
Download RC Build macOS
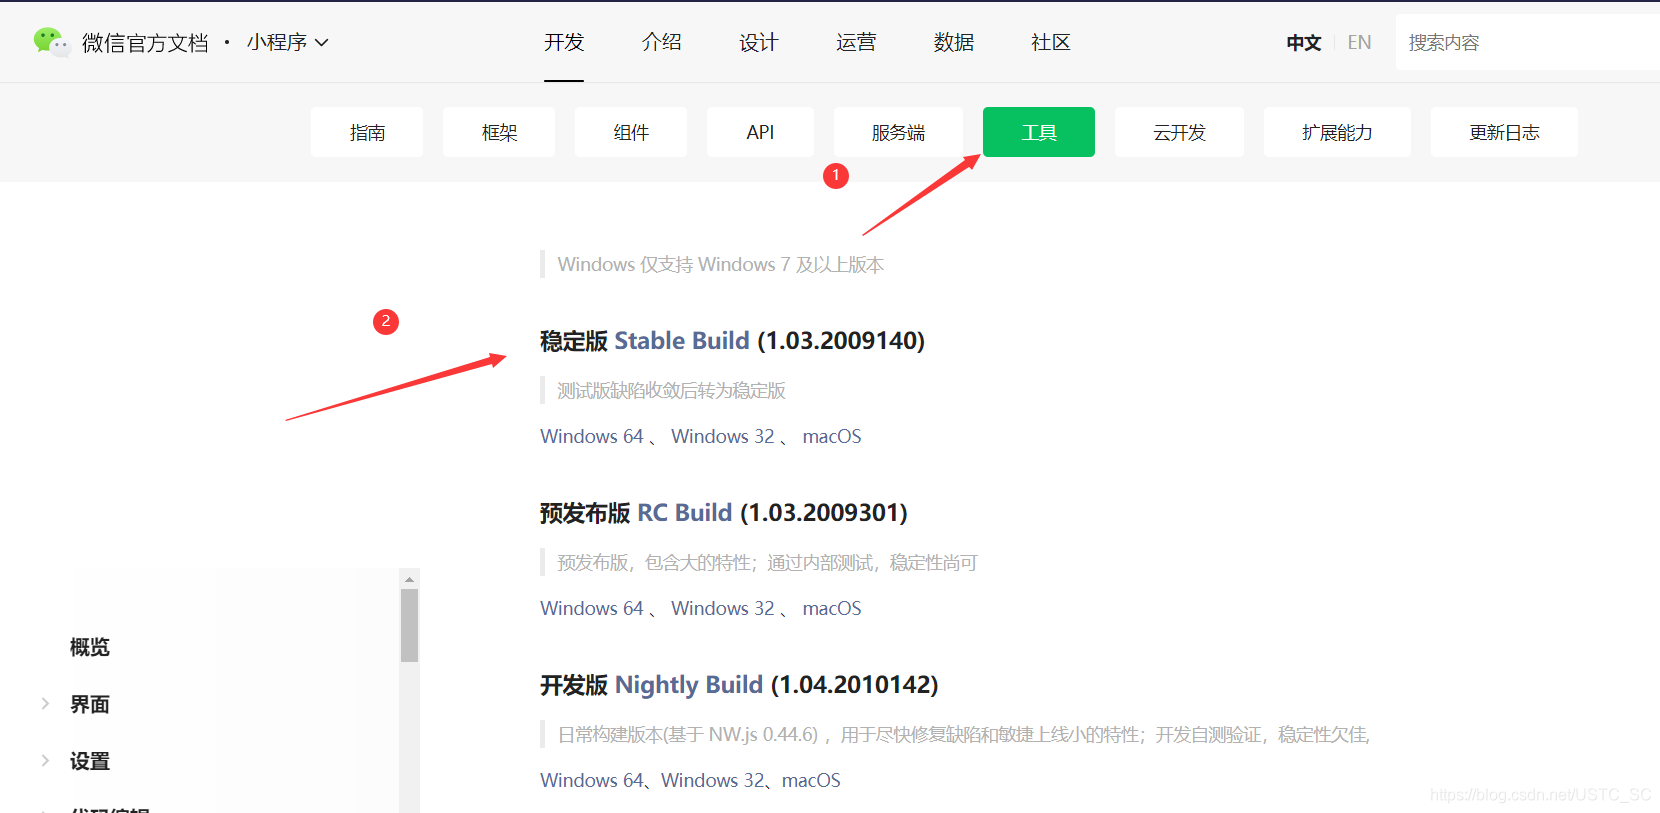pyautogui.click(x=832, y=608)
